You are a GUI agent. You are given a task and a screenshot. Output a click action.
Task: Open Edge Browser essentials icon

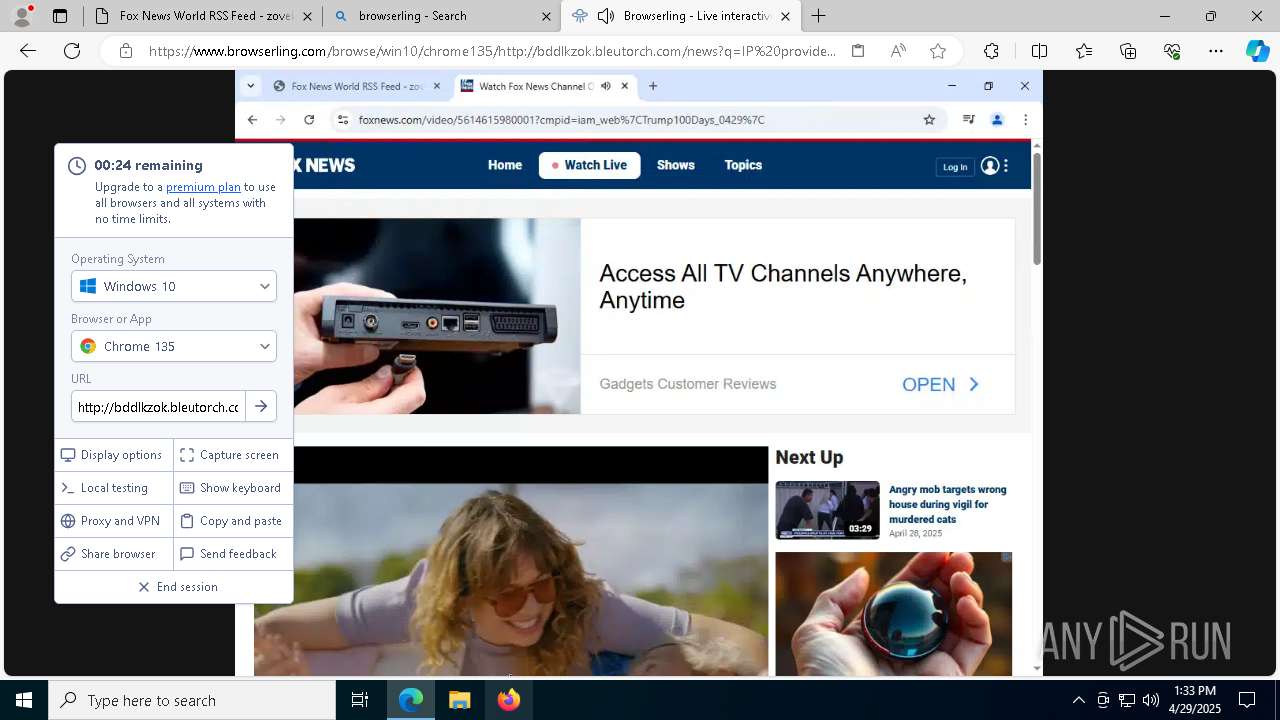[x=1172, y=51]
